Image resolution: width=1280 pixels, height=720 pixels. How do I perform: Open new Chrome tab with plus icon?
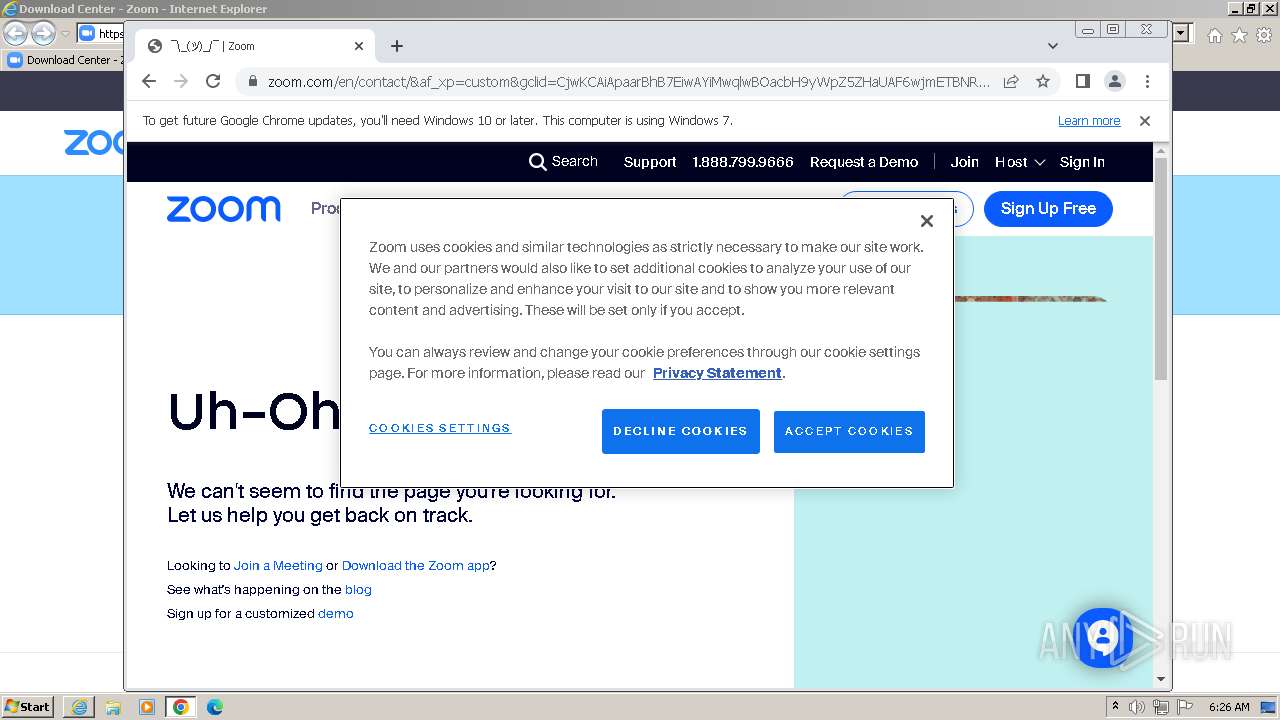[397, 46]
